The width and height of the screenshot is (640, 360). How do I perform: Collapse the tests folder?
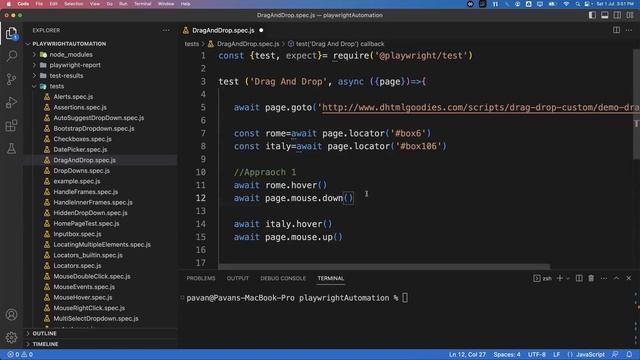coord(56,86)
